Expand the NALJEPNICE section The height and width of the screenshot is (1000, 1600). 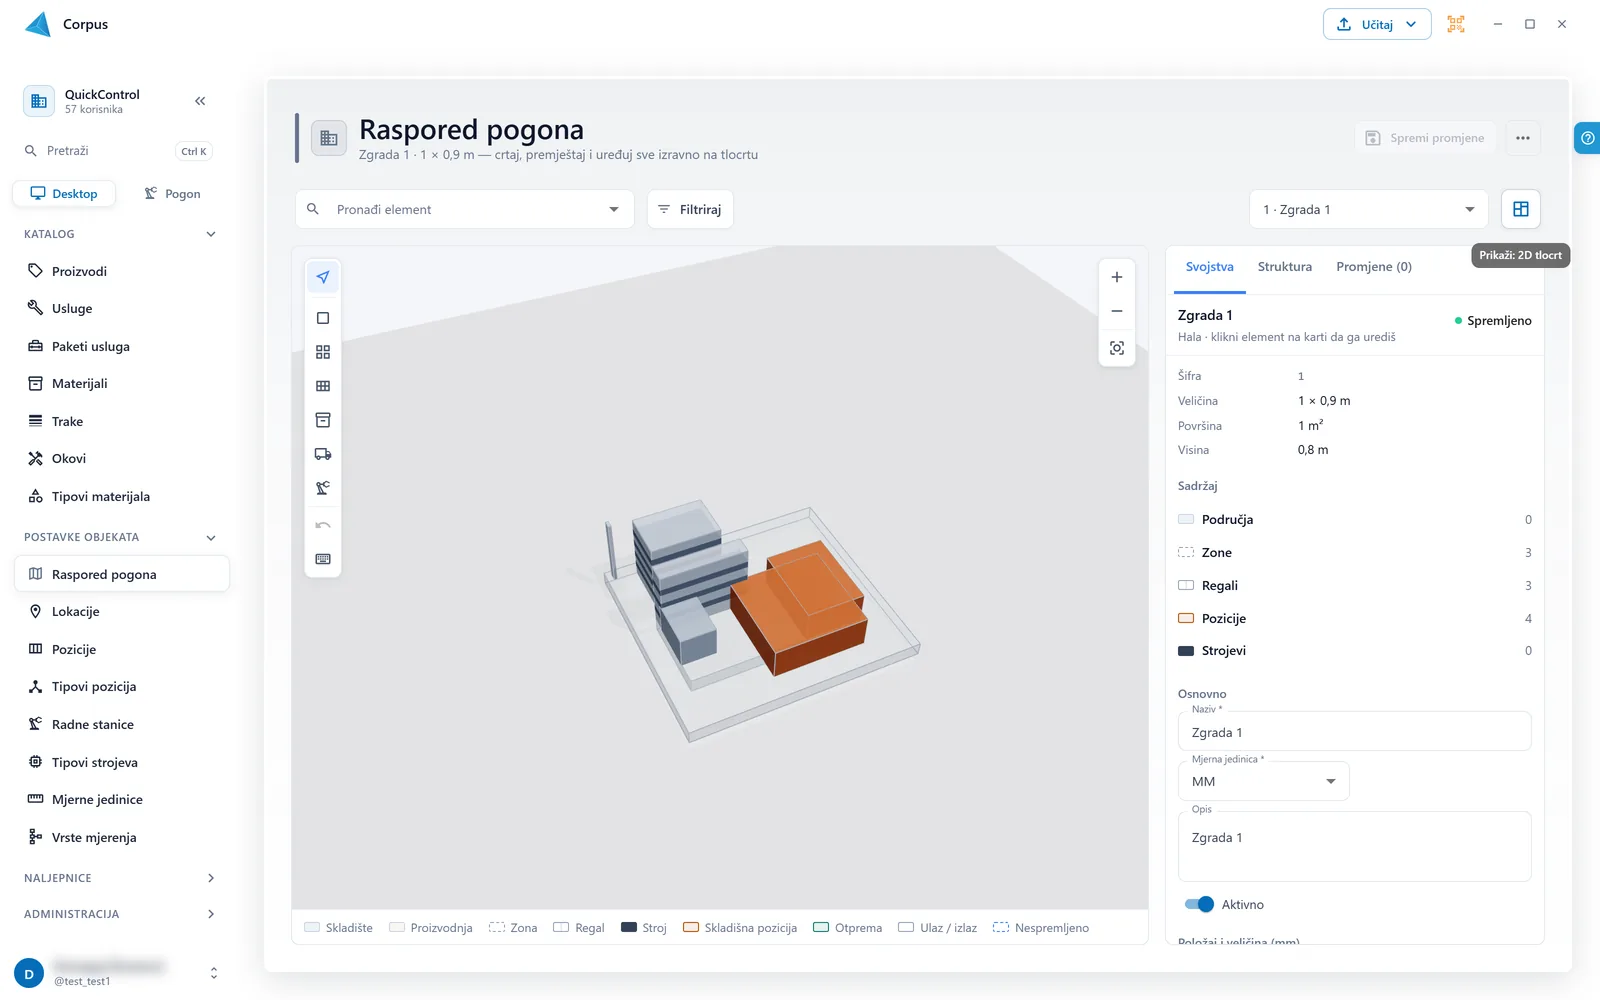(120, 878)
